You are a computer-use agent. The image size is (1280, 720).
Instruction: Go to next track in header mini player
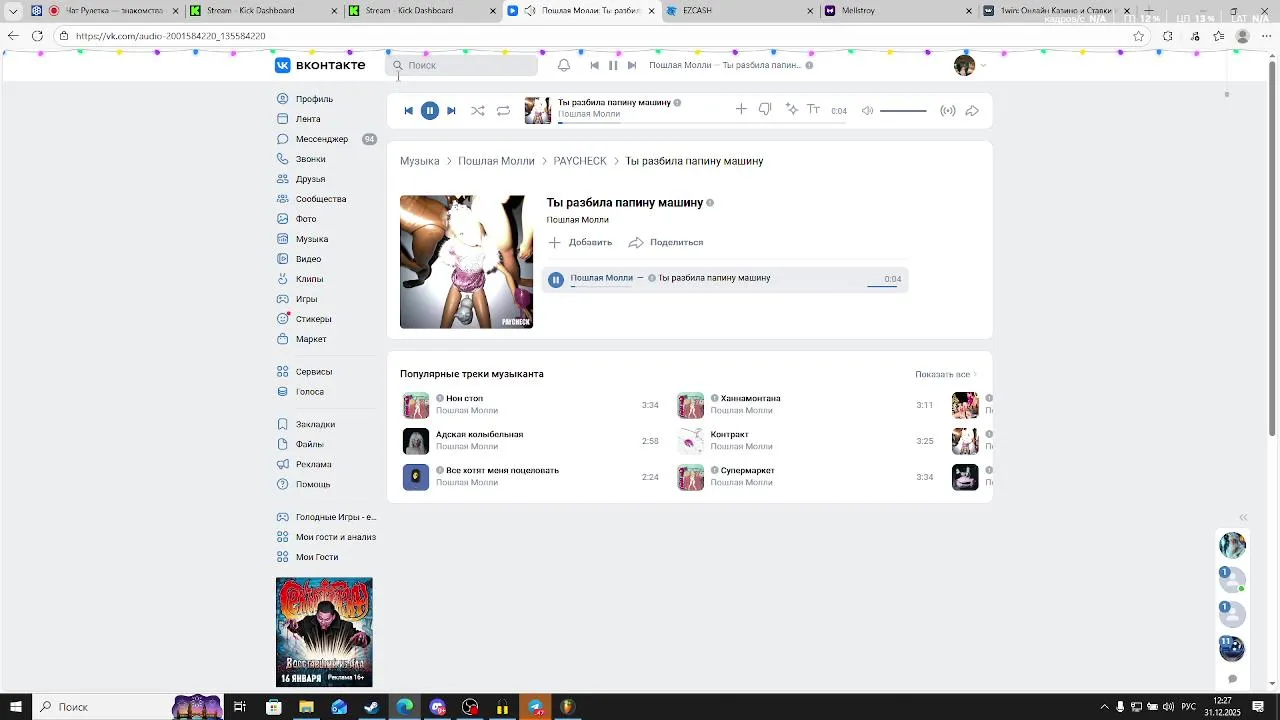click(632, 65)
